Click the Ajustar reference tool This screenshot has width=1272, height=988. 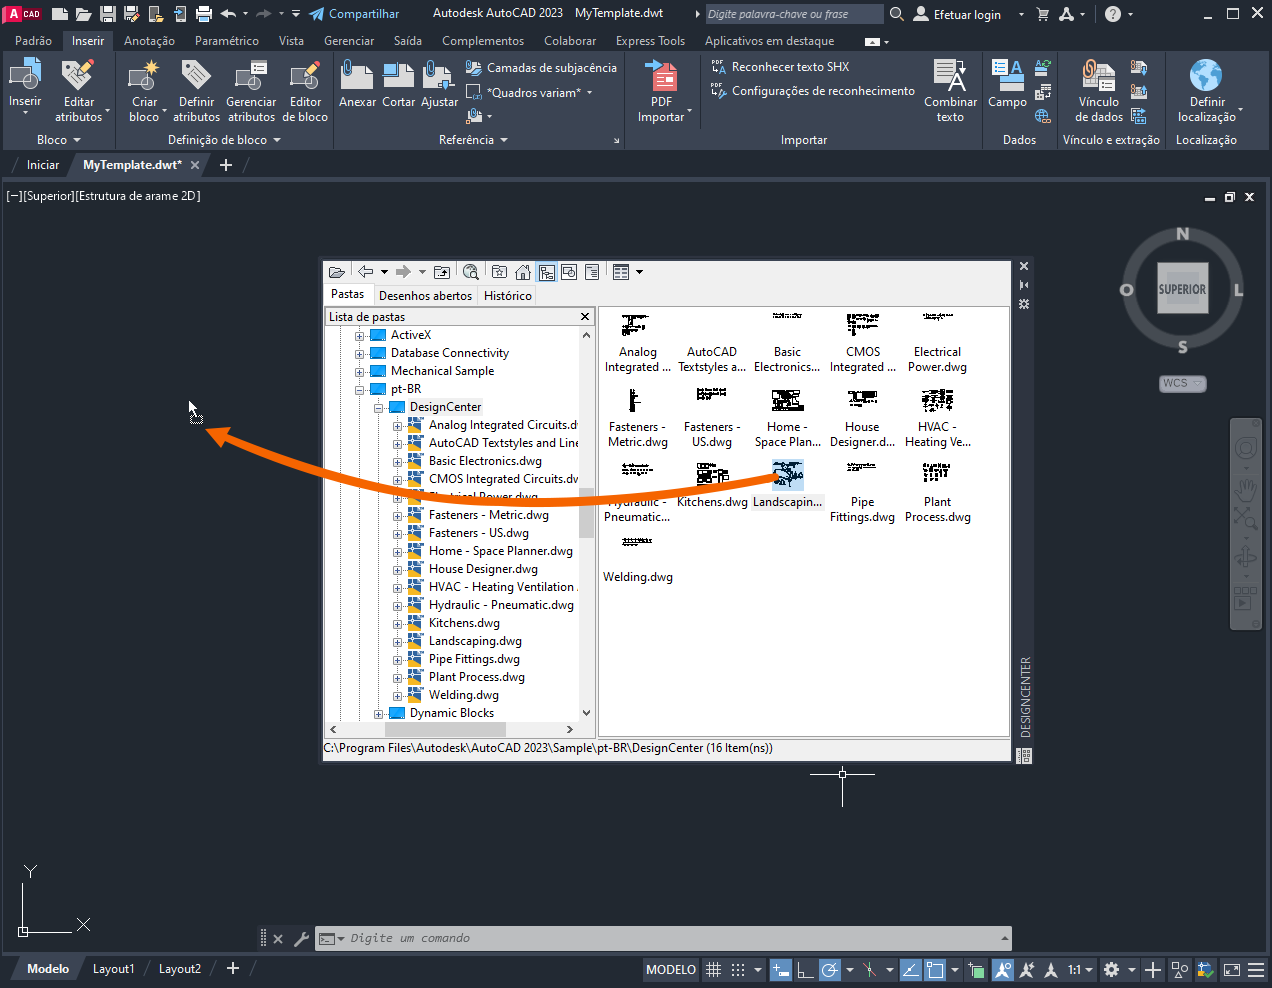point(439,84)
